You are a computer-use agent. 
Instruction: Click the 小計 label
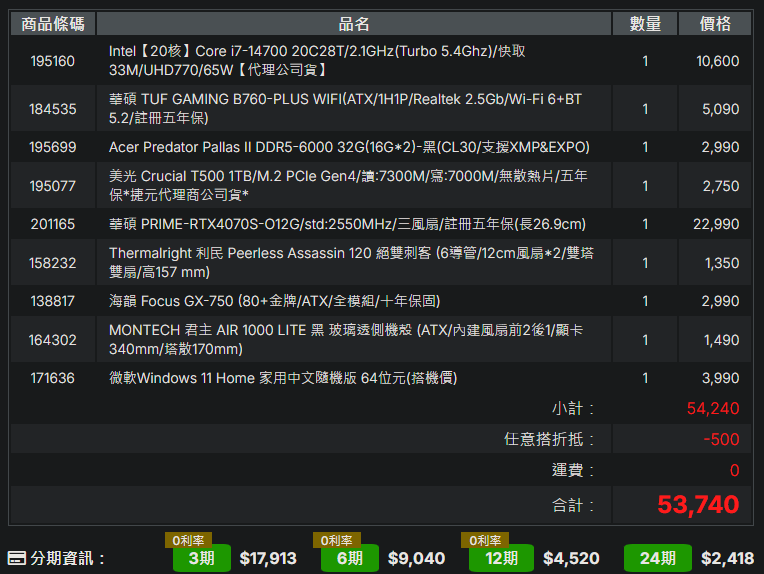pos(573,408)
